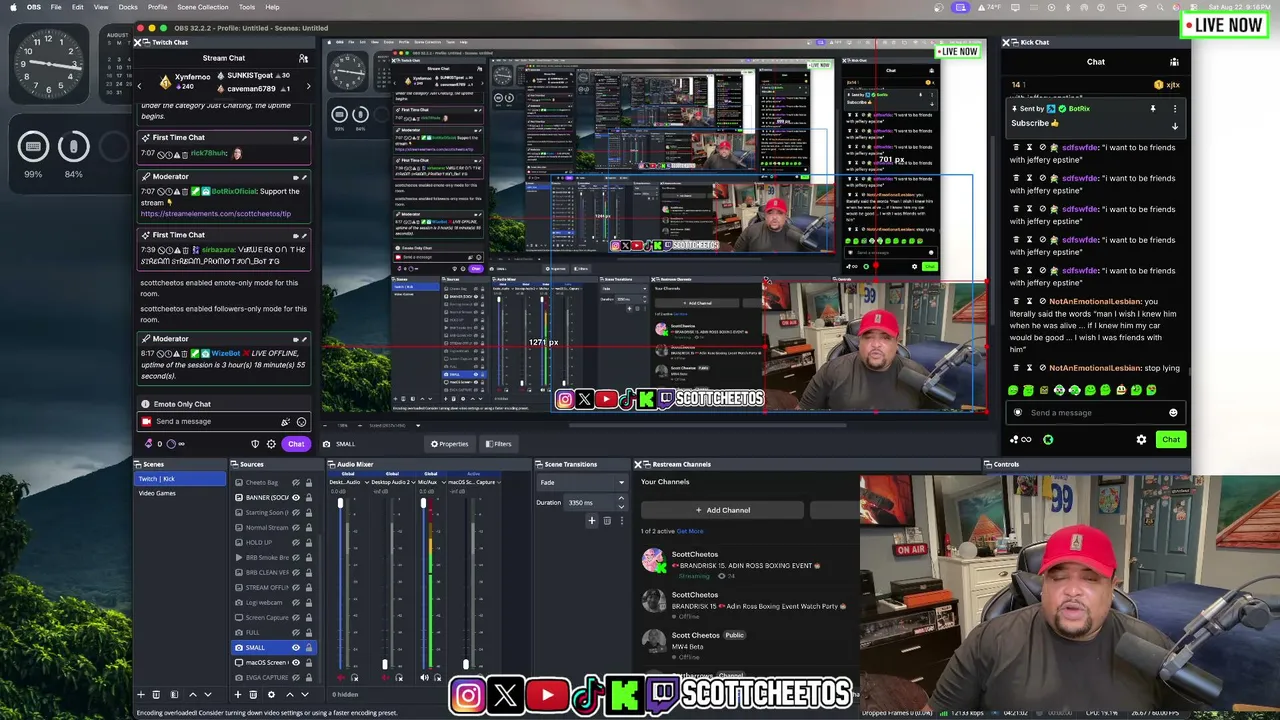The width and height of the screenshot is (1280, 720).
Task: Hide the SMALL source
Action: click(295, 647)
